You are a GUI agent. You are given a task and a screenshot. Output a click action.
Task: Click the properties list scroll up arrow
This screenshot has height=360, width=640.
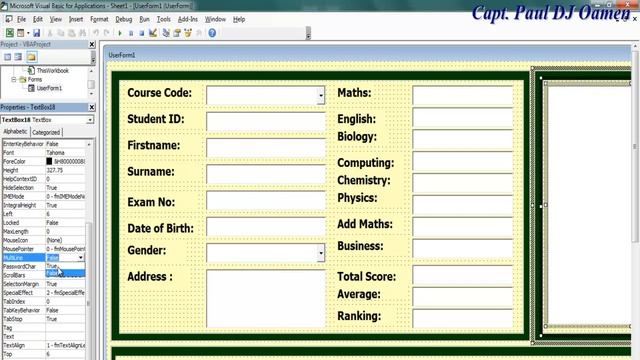click(x=89, y=144)
